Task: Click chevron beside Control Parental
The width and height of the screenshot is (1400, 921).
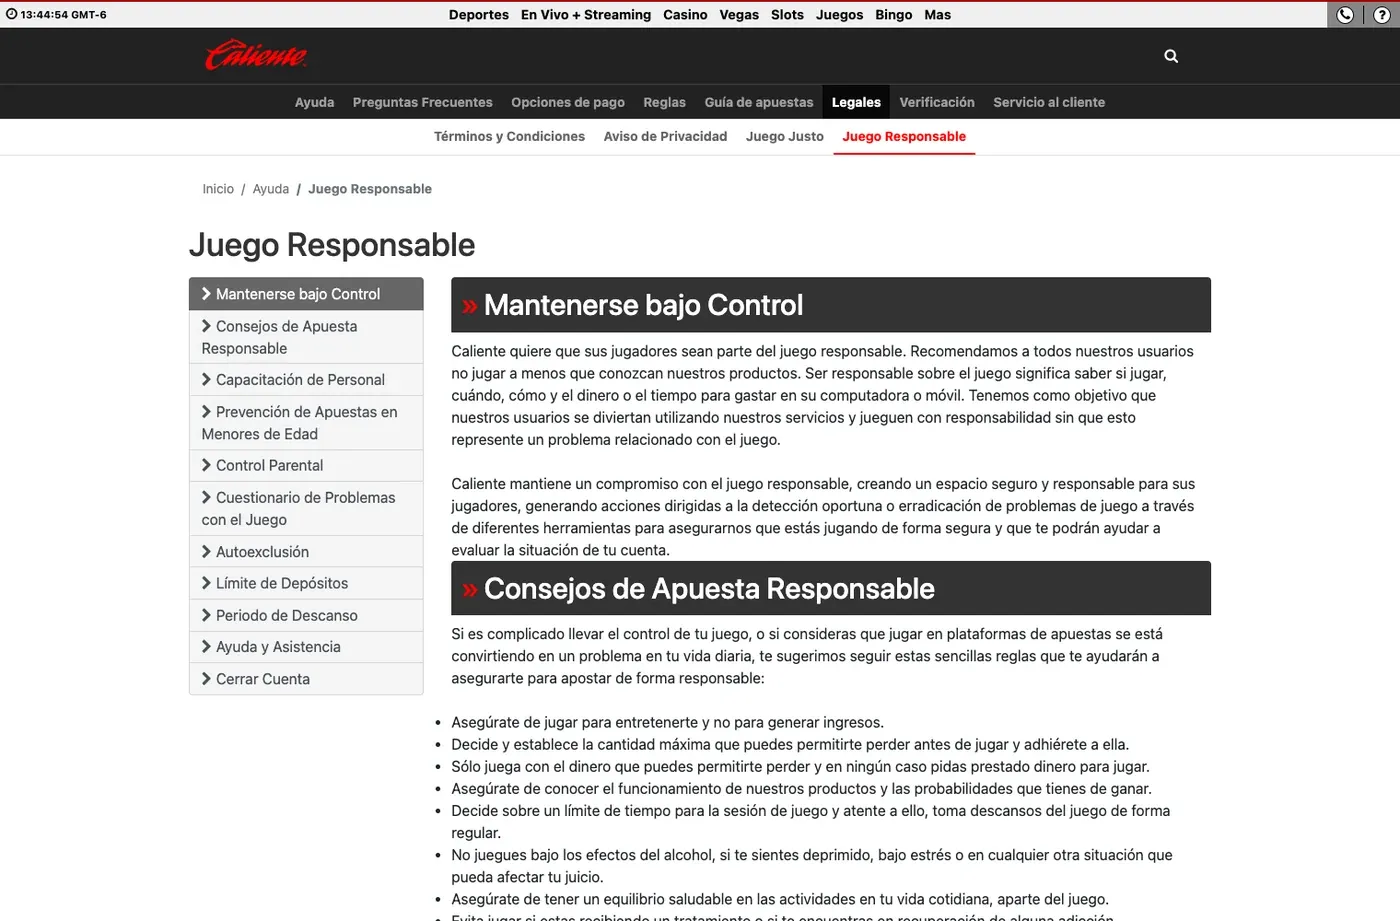Action: 206,465
